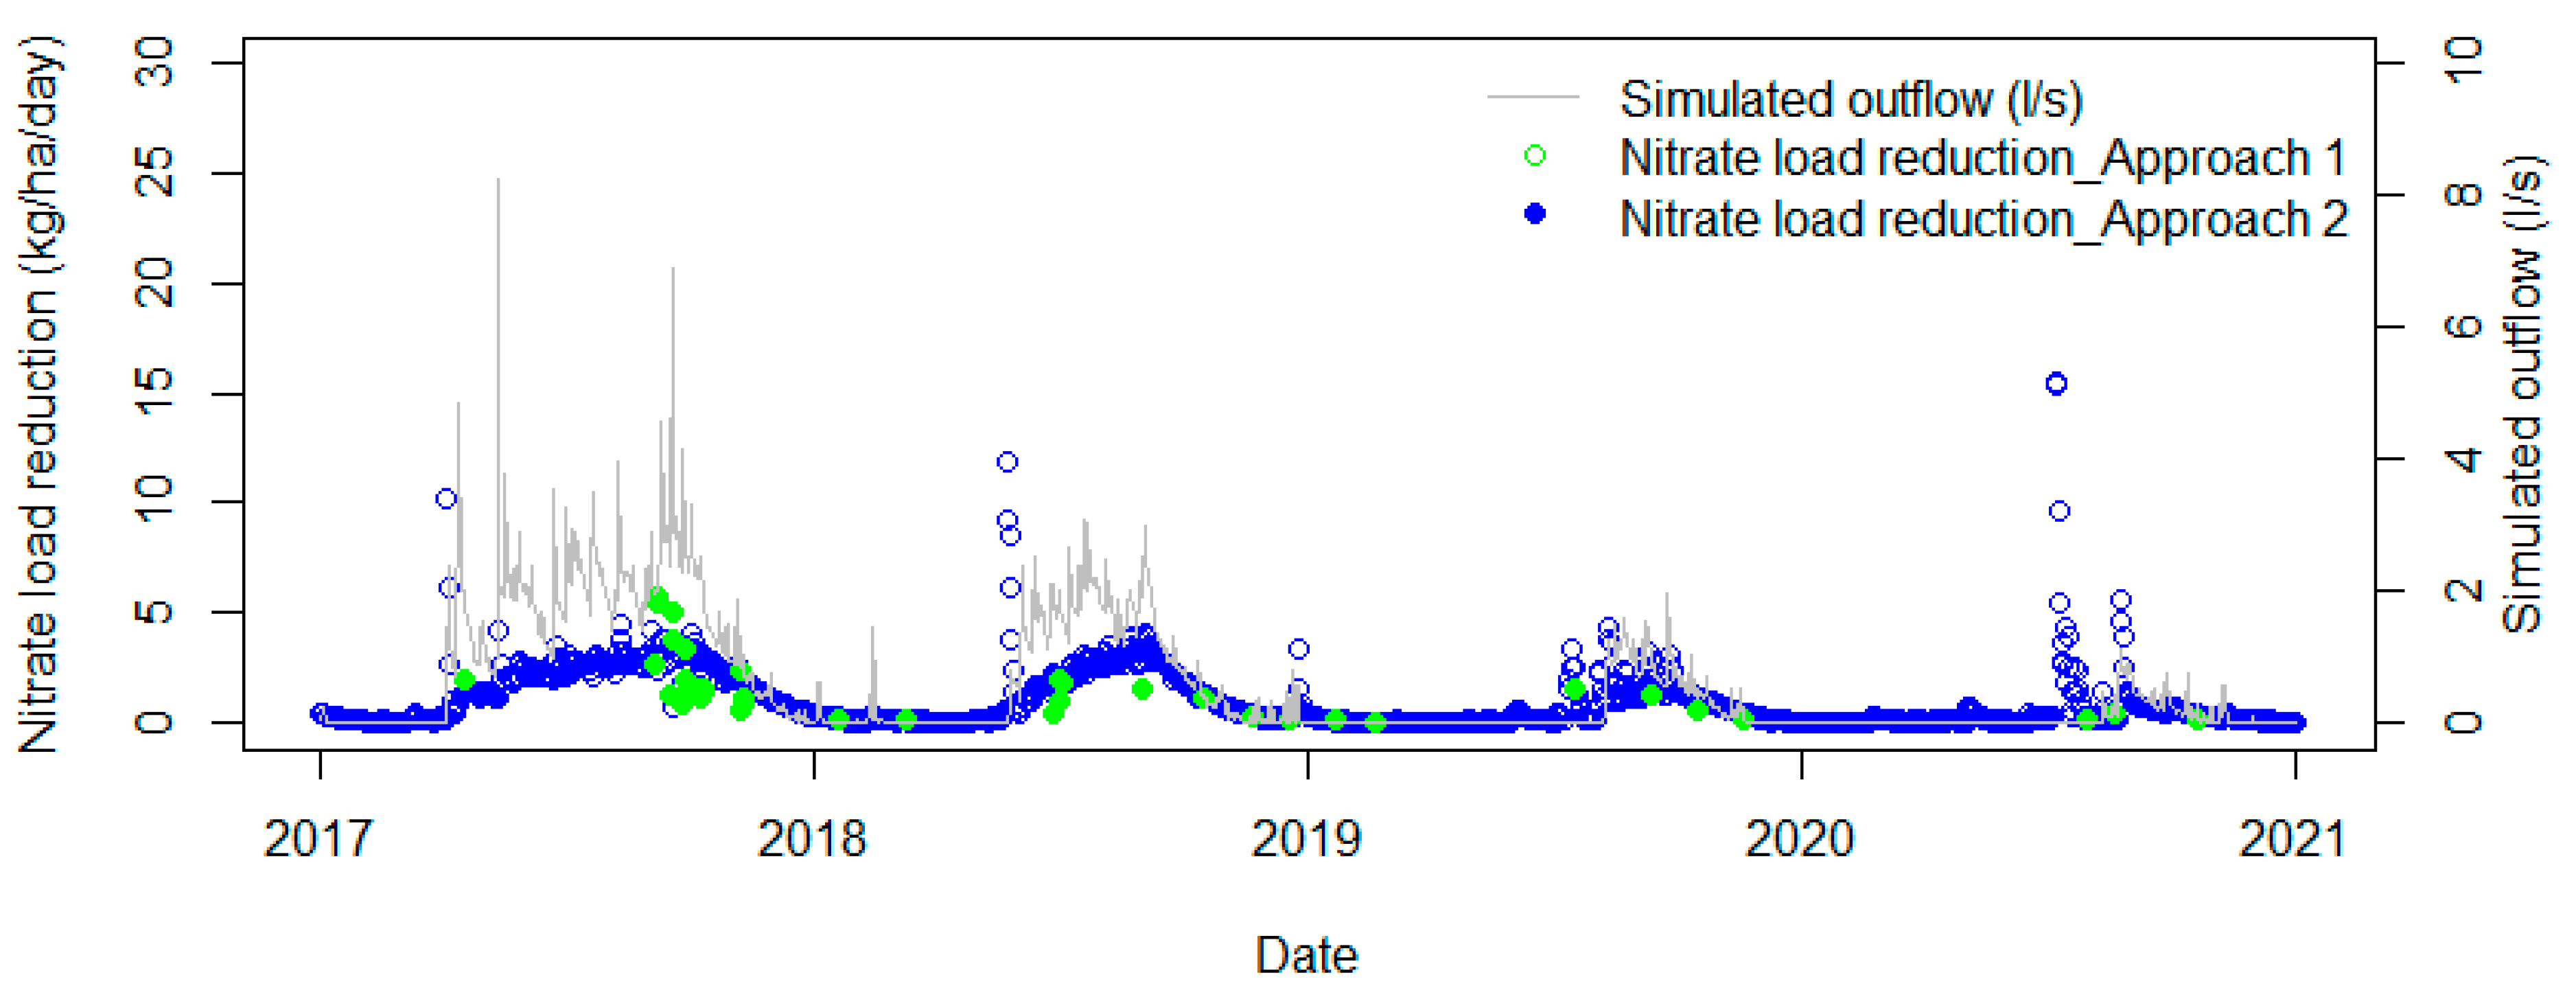Click the 2018 x-axis tick label

812,838
